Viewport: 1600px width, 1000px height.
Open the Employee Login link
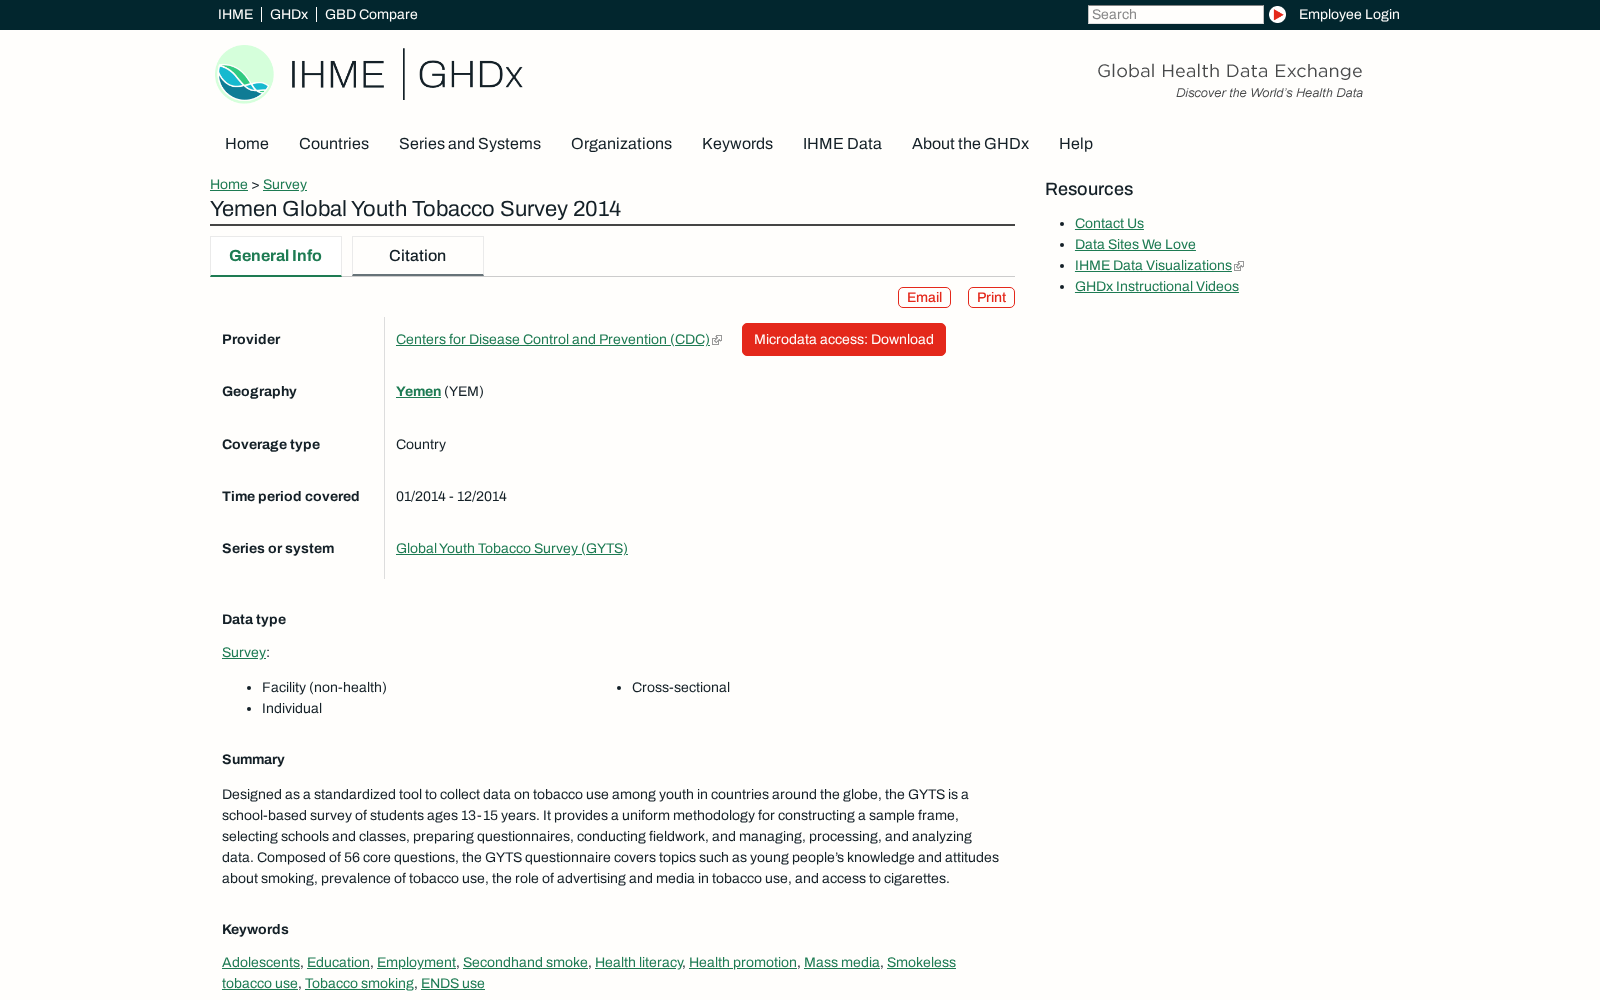pyautogui.click(x=1349, y=14)
